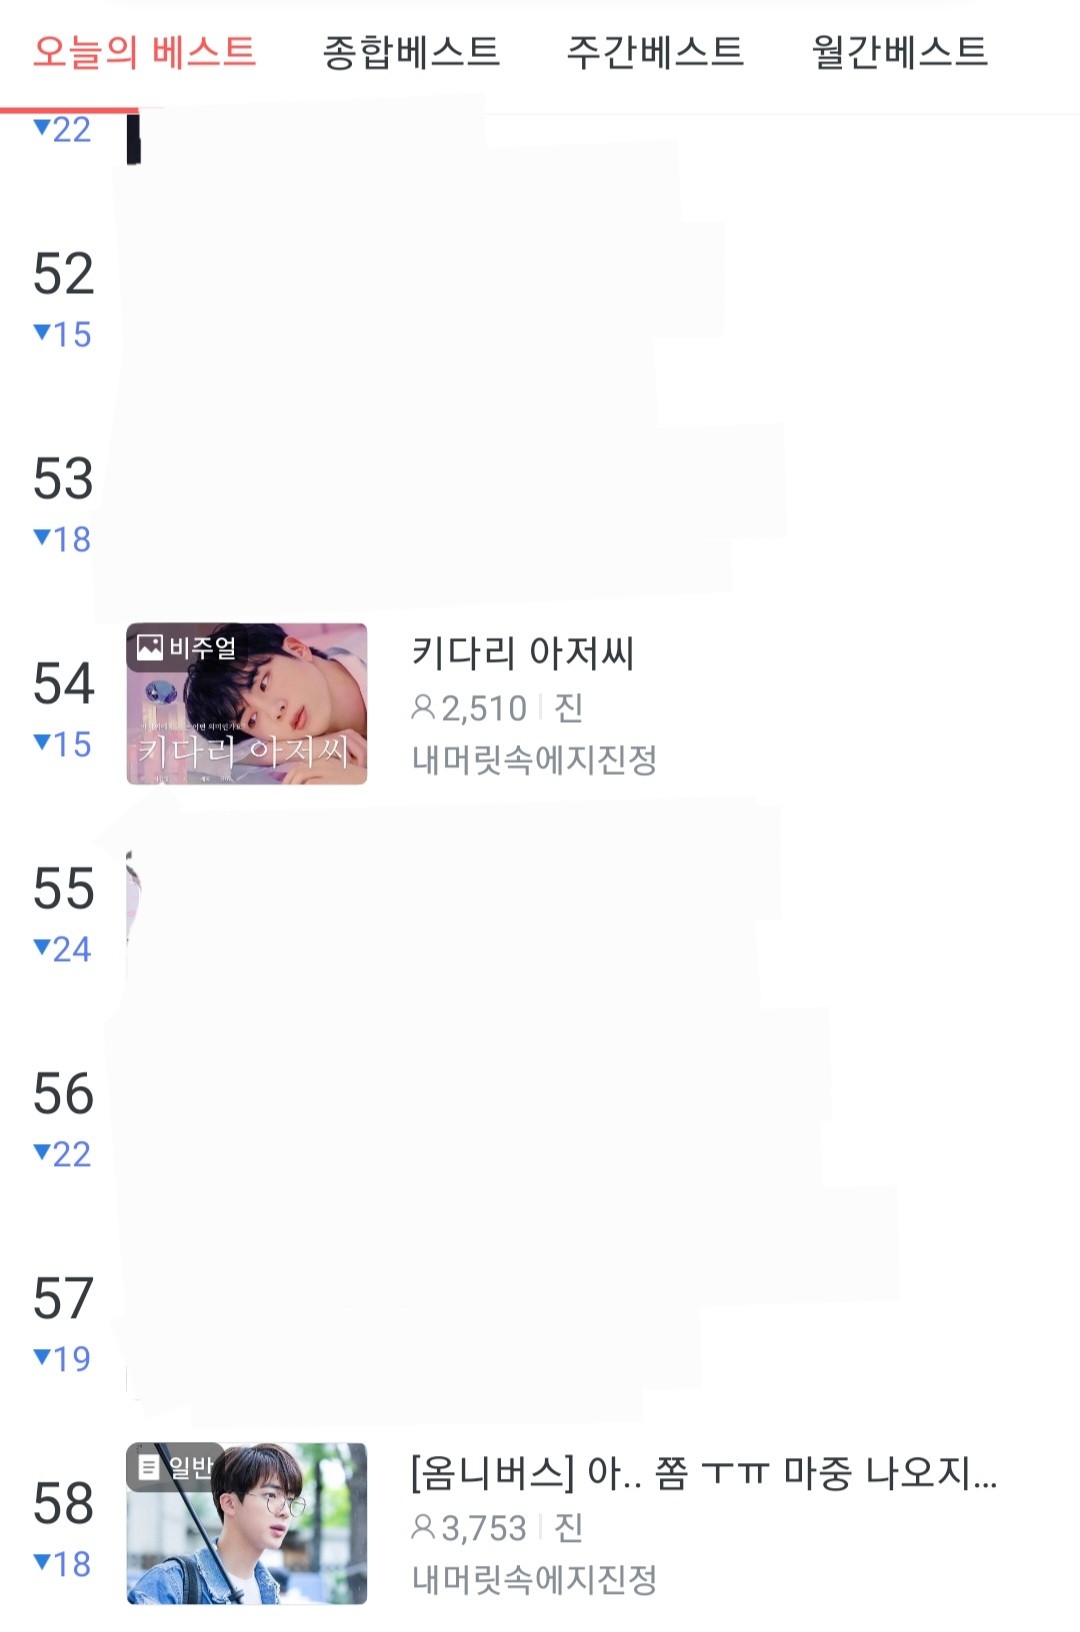
Task: Open the rank 58 옴니버스 thumbnail
Action: [247, 1523]
